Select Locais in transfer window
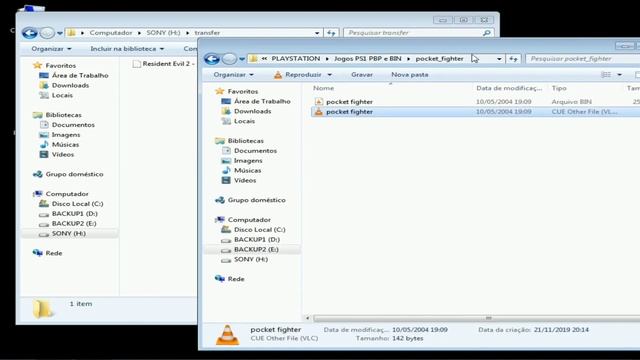The width and height of the screenshot is (640, 360). (x=62, y=95)
